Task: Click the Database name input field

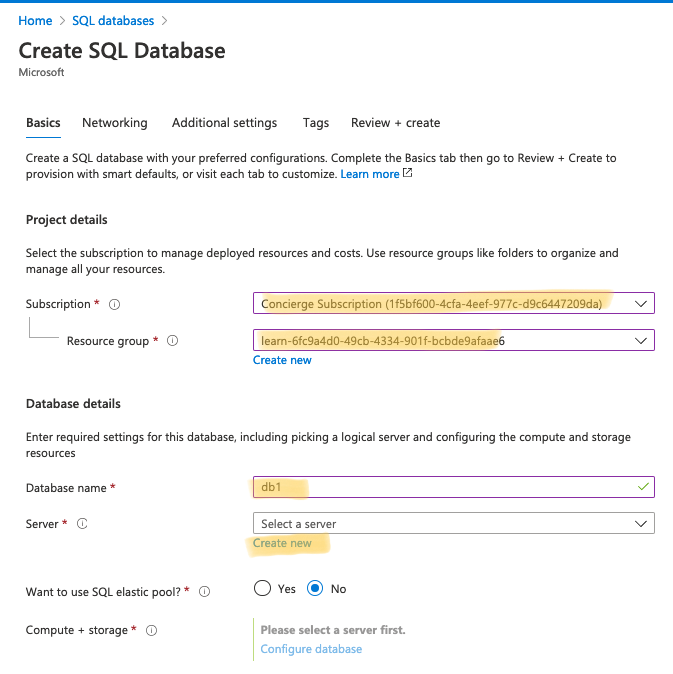Action: click(453, 487)
